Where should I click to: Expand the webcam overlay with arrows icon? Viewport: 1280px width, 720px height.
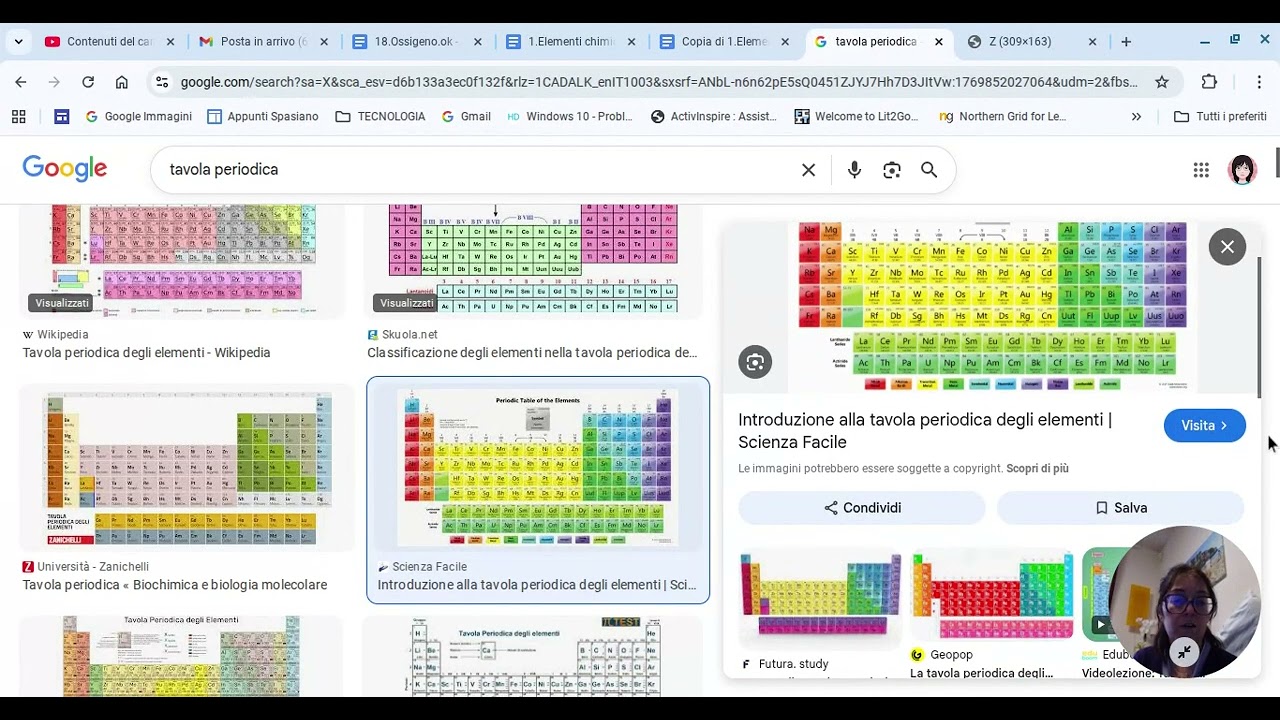(1184, 652)
